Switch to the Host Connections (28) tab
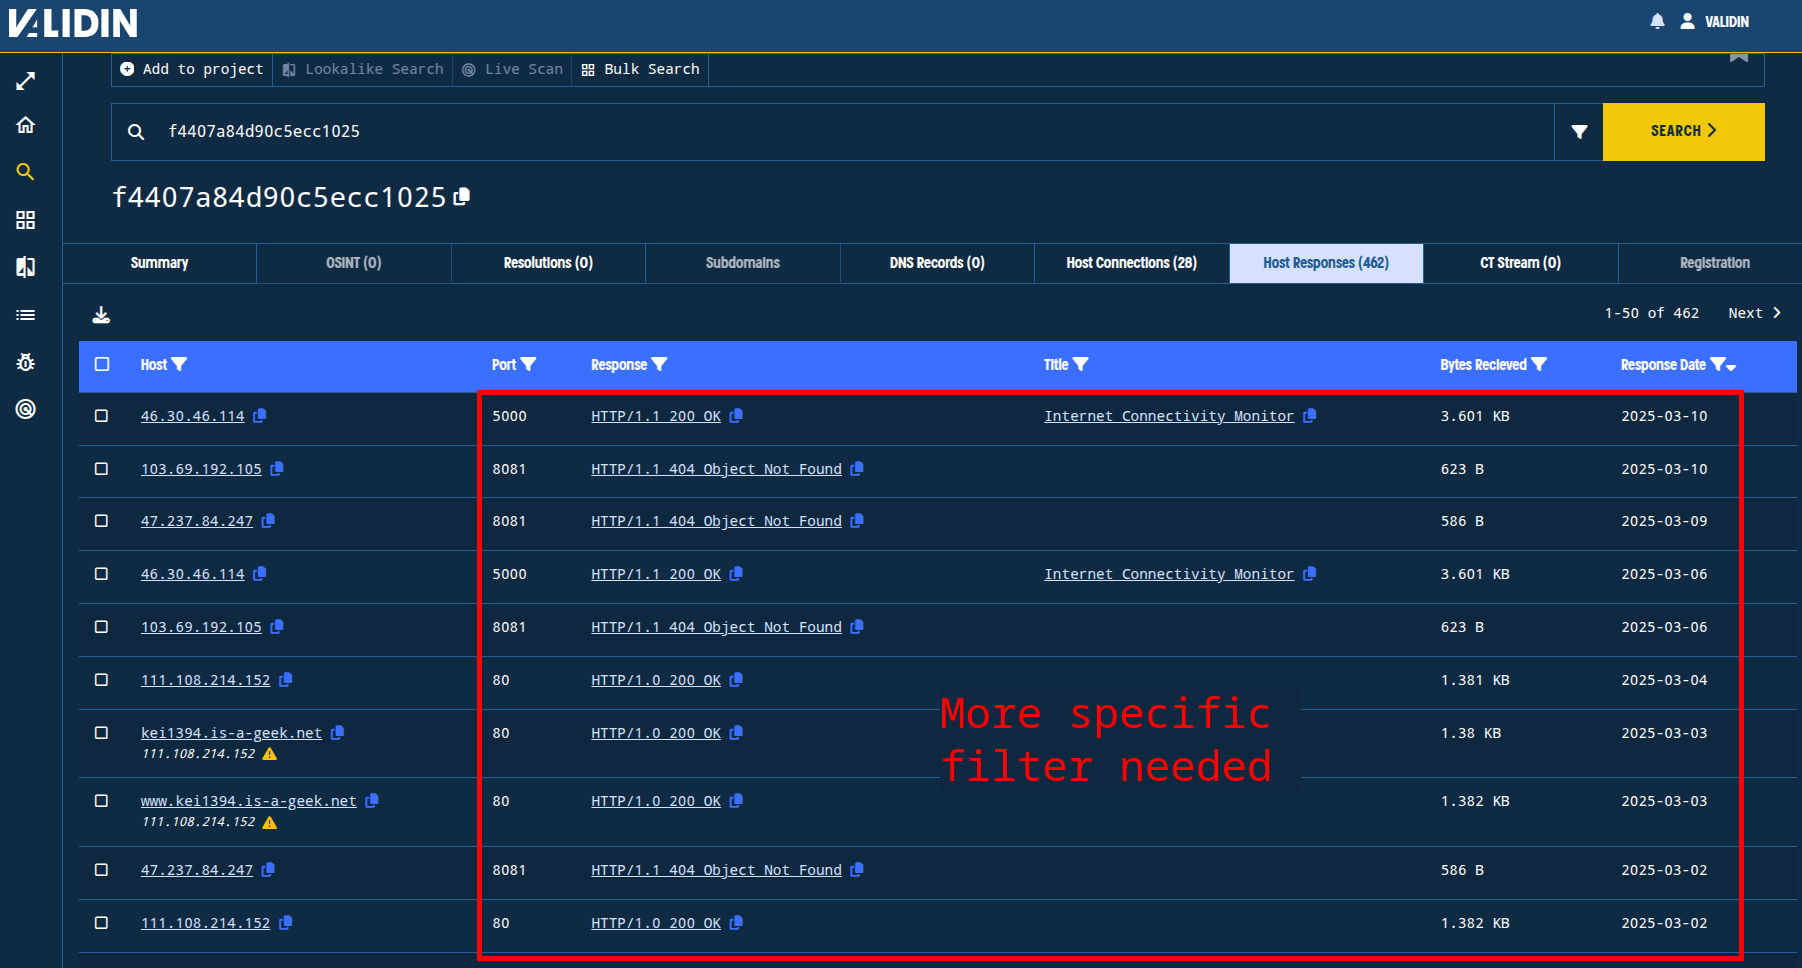The height and width of the screenshot is (968, 1802). [x=1131, y=263]
